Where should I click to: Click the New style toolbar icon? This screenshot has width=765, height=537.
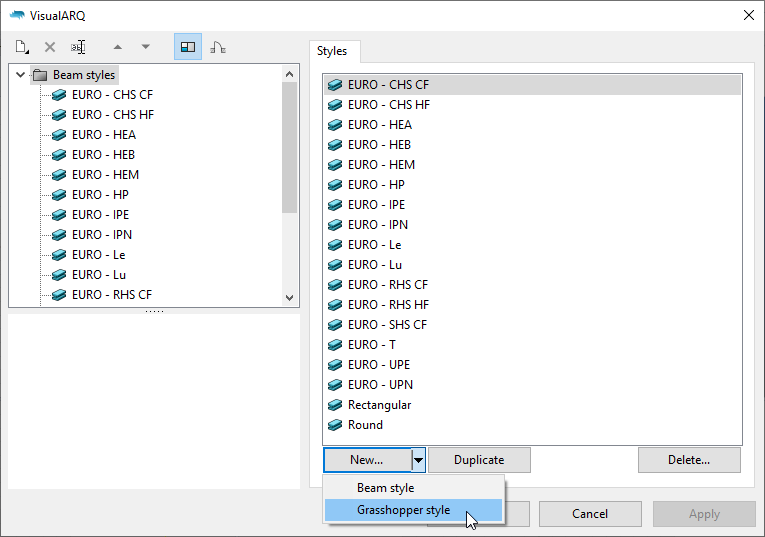click(x=22, y=47)
